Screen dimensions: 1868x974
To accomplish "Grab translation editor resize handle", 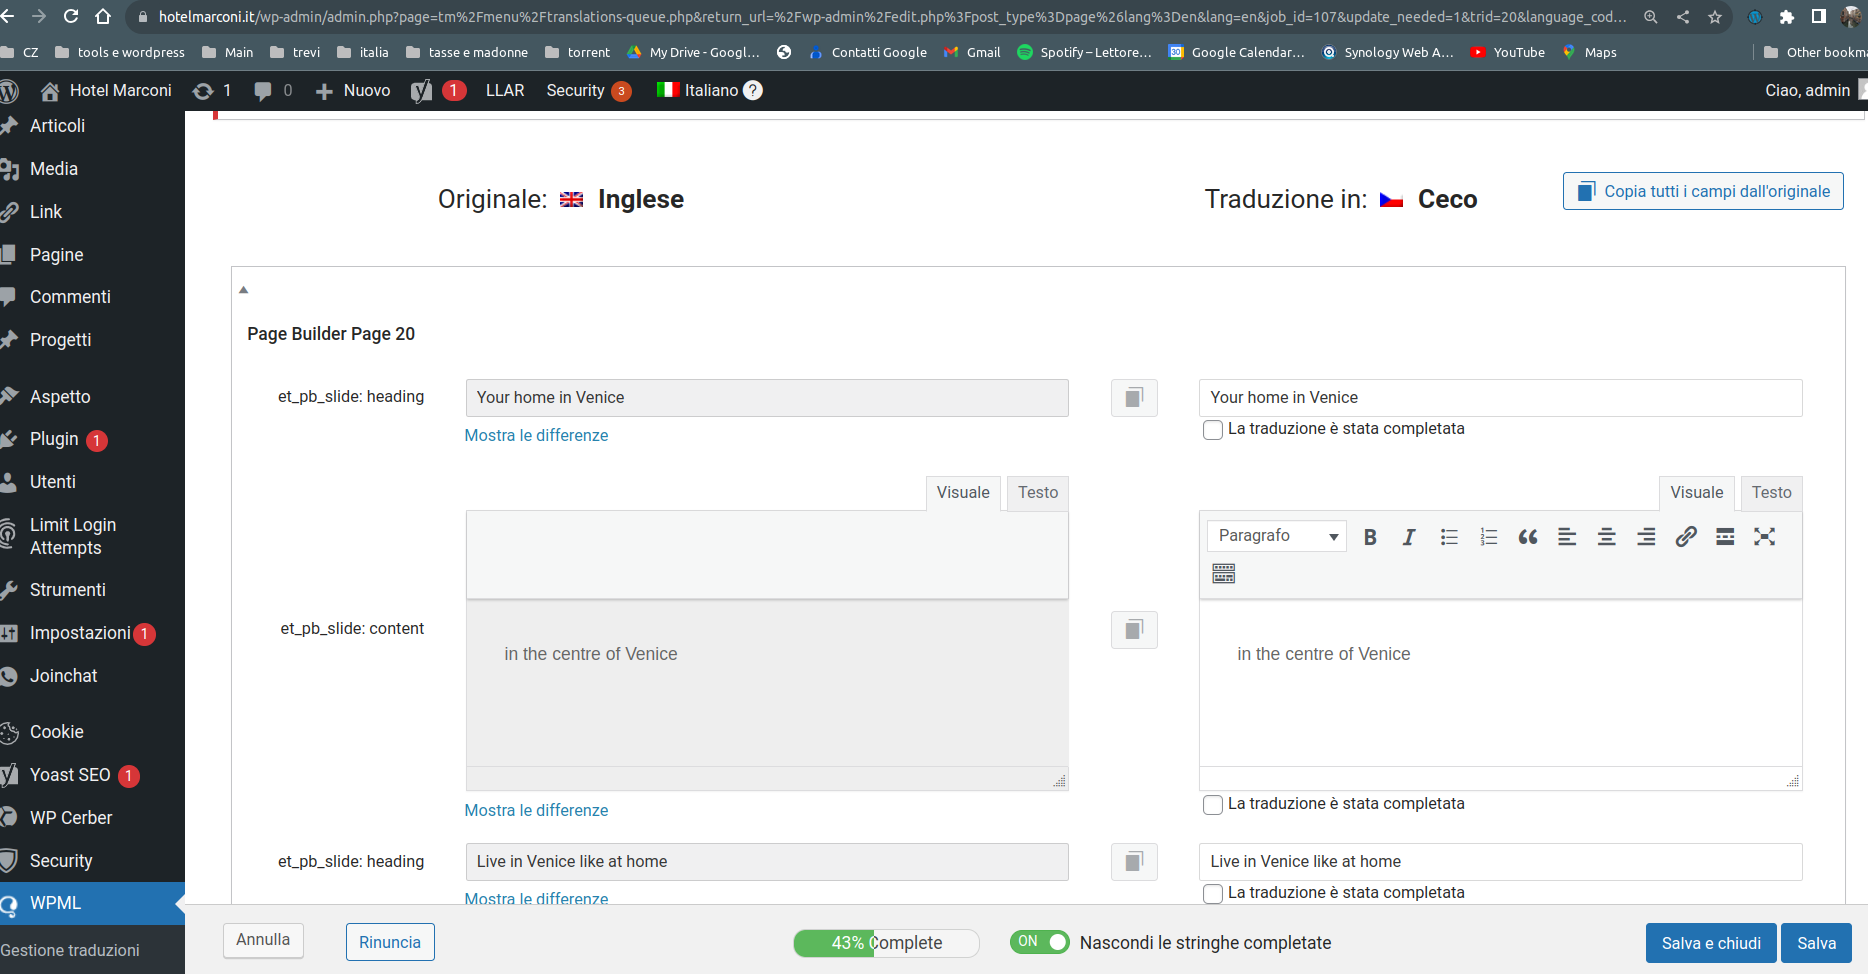I will coord(1793,781).
